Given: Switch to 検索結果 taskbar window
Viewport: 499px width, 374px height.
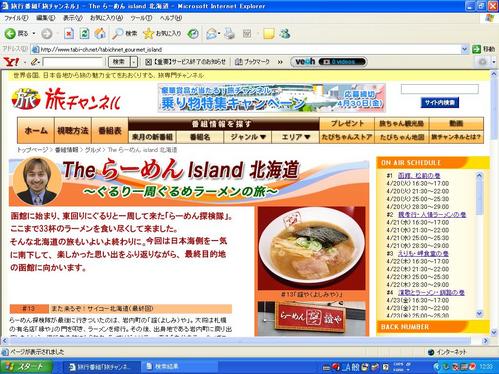Looking at the screenshot, I should (178, 367).
